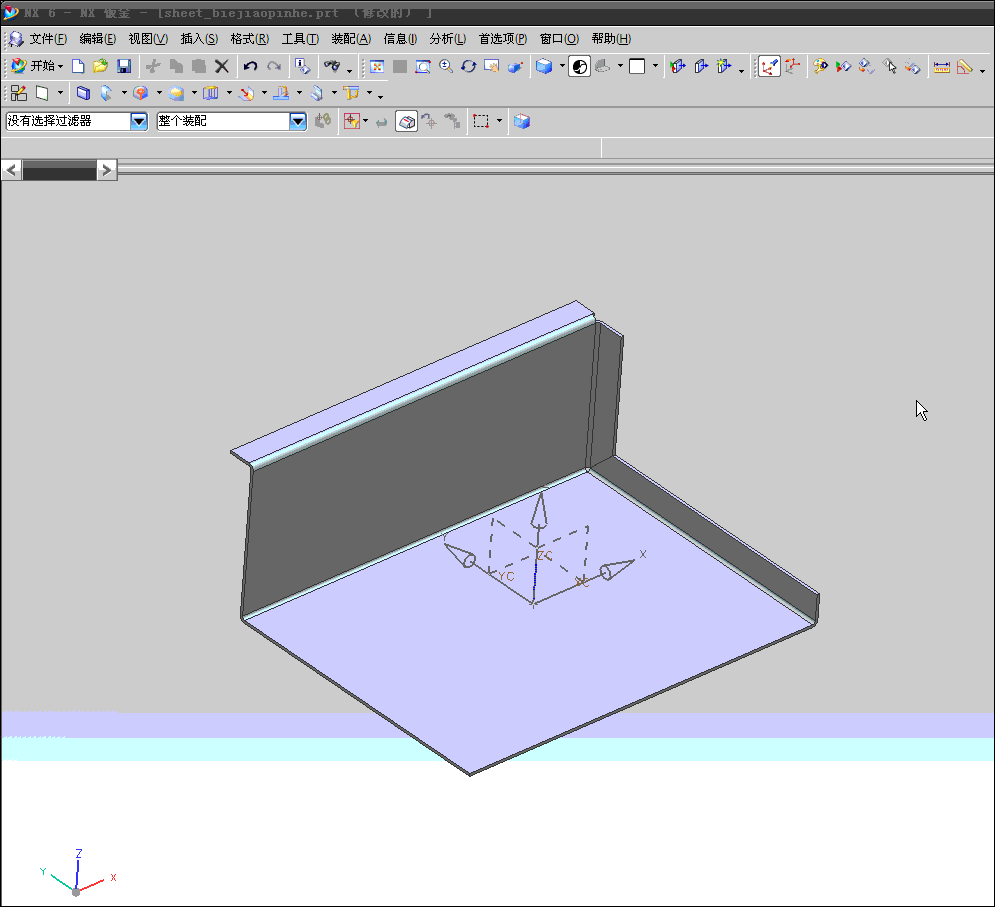Image resolution: width=995 pixels, height=907 pixels.
Task: Click the Delete X icon
Action: click(221, 66)
